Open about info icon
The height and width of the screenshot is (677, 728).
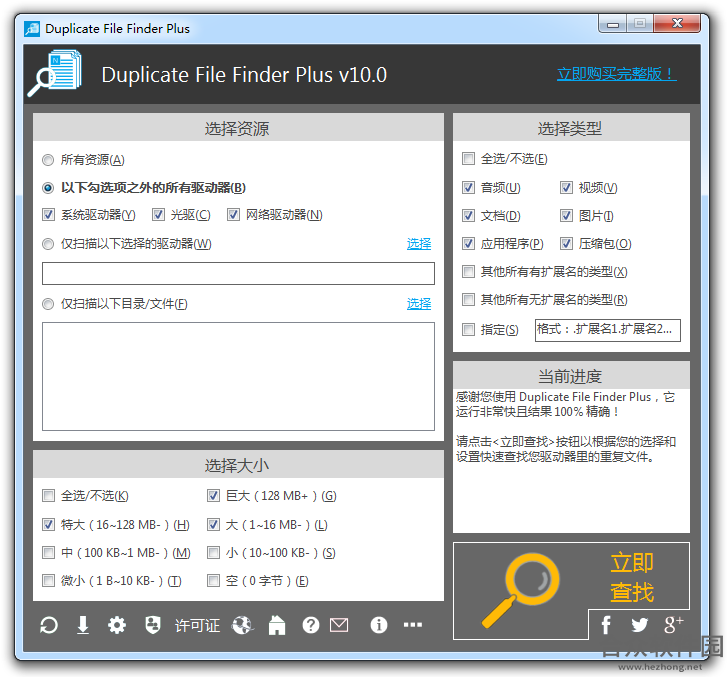(379, 625)
